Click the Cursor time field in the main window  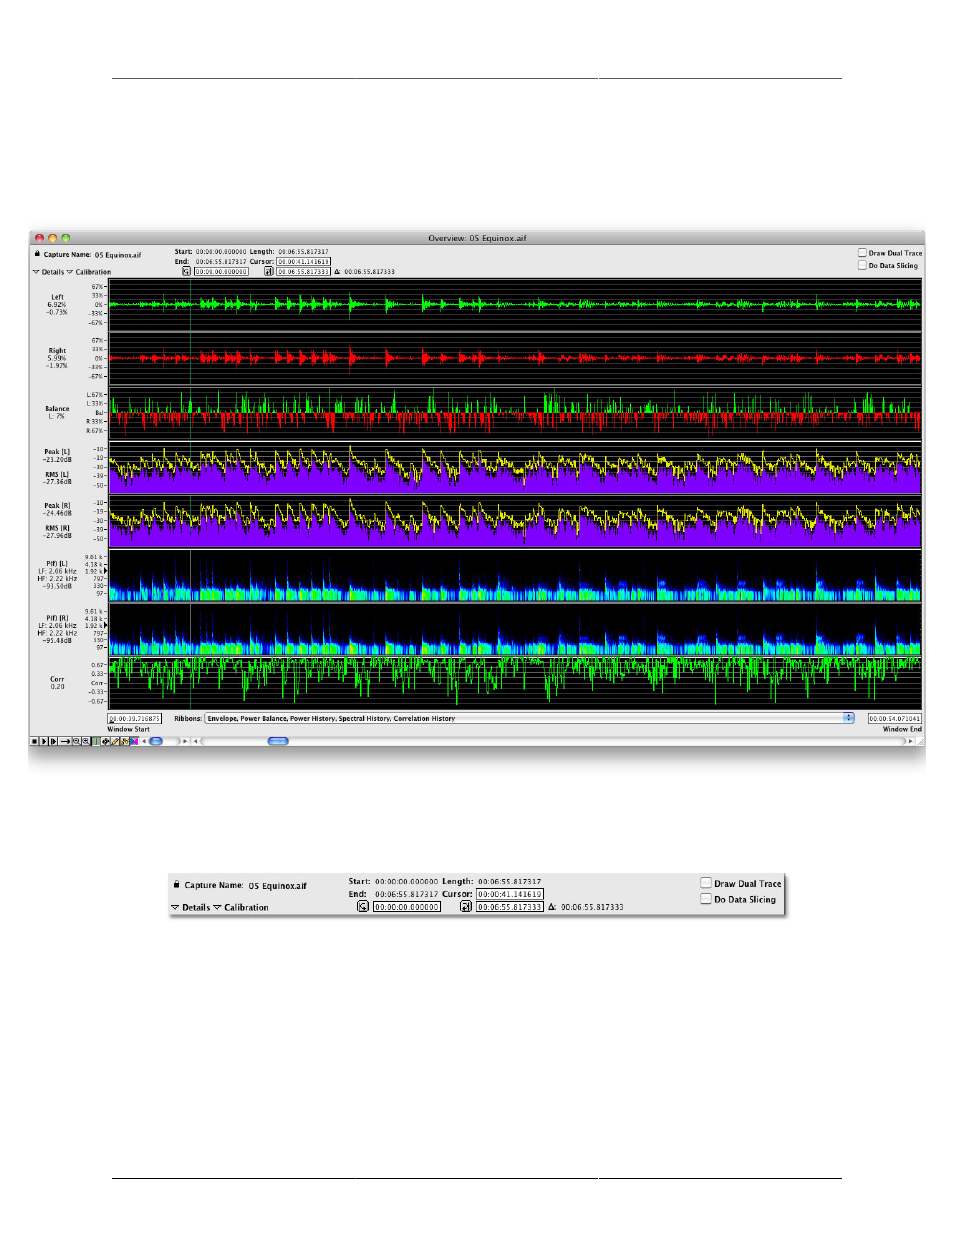tap(303, 261)
